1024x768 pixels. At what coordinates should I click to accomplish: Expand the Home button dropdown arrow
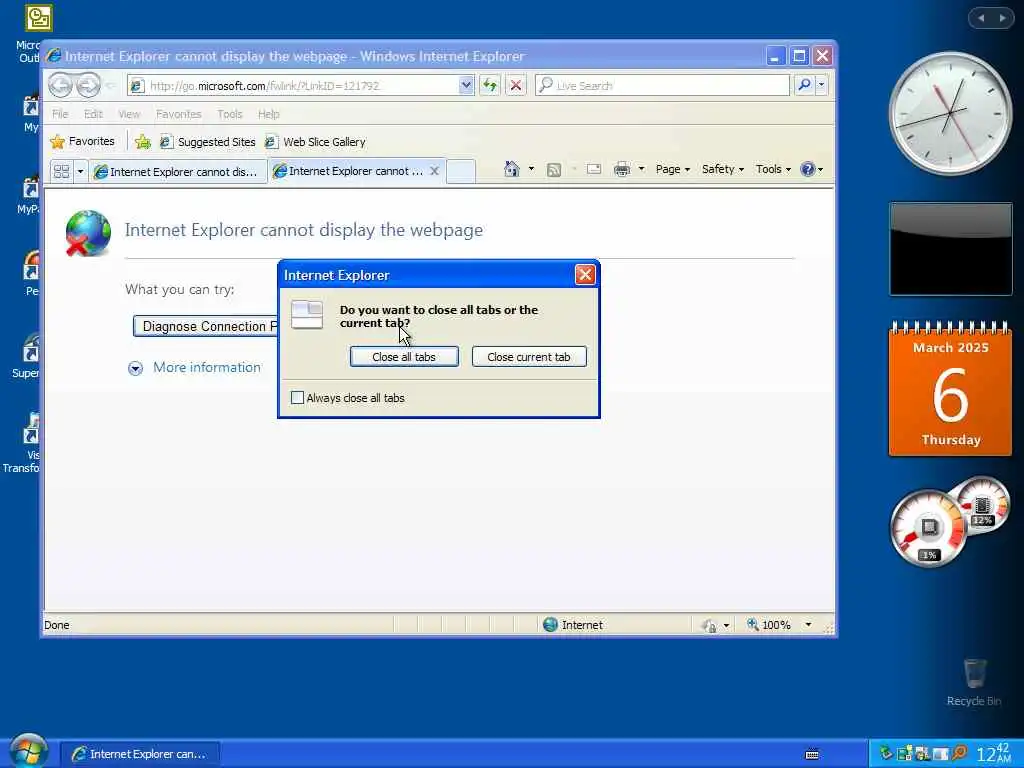point(531,169)
